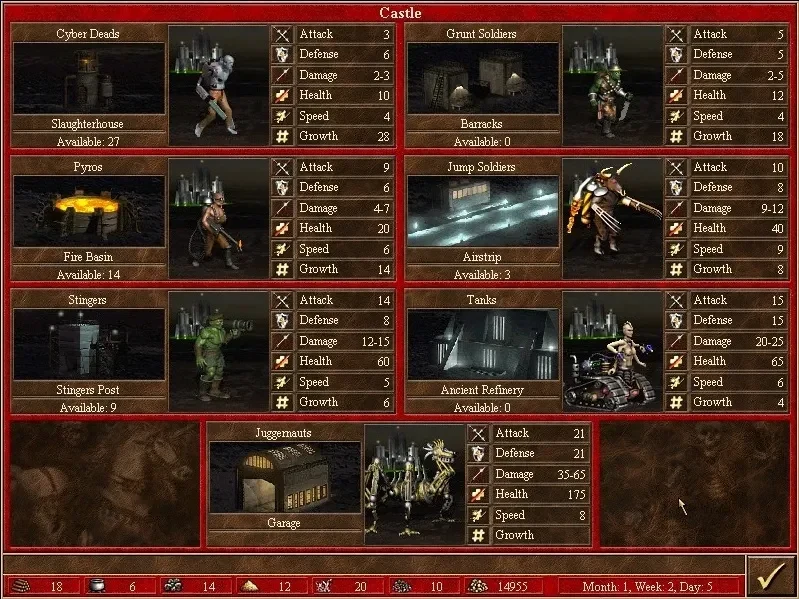Click the Pyros attack swords icon
This screenshot has width=799, height=599.
[x=282, y=168]
